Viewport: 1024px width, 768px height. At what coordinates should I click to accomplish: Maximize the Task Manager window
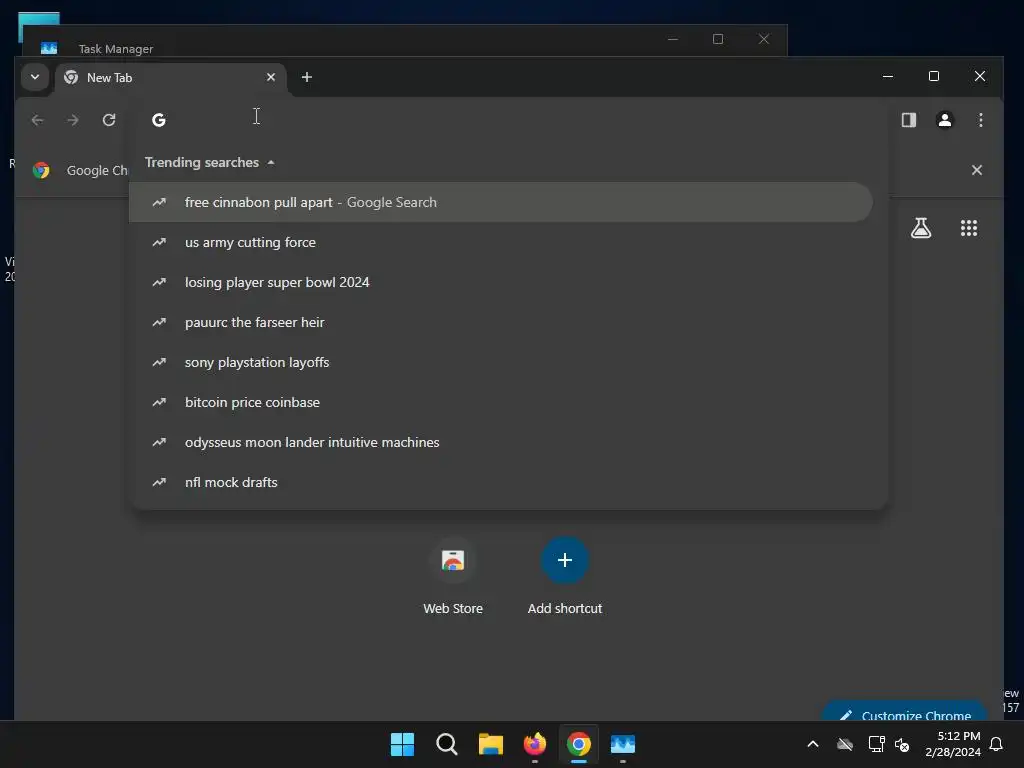click(718, 39)
